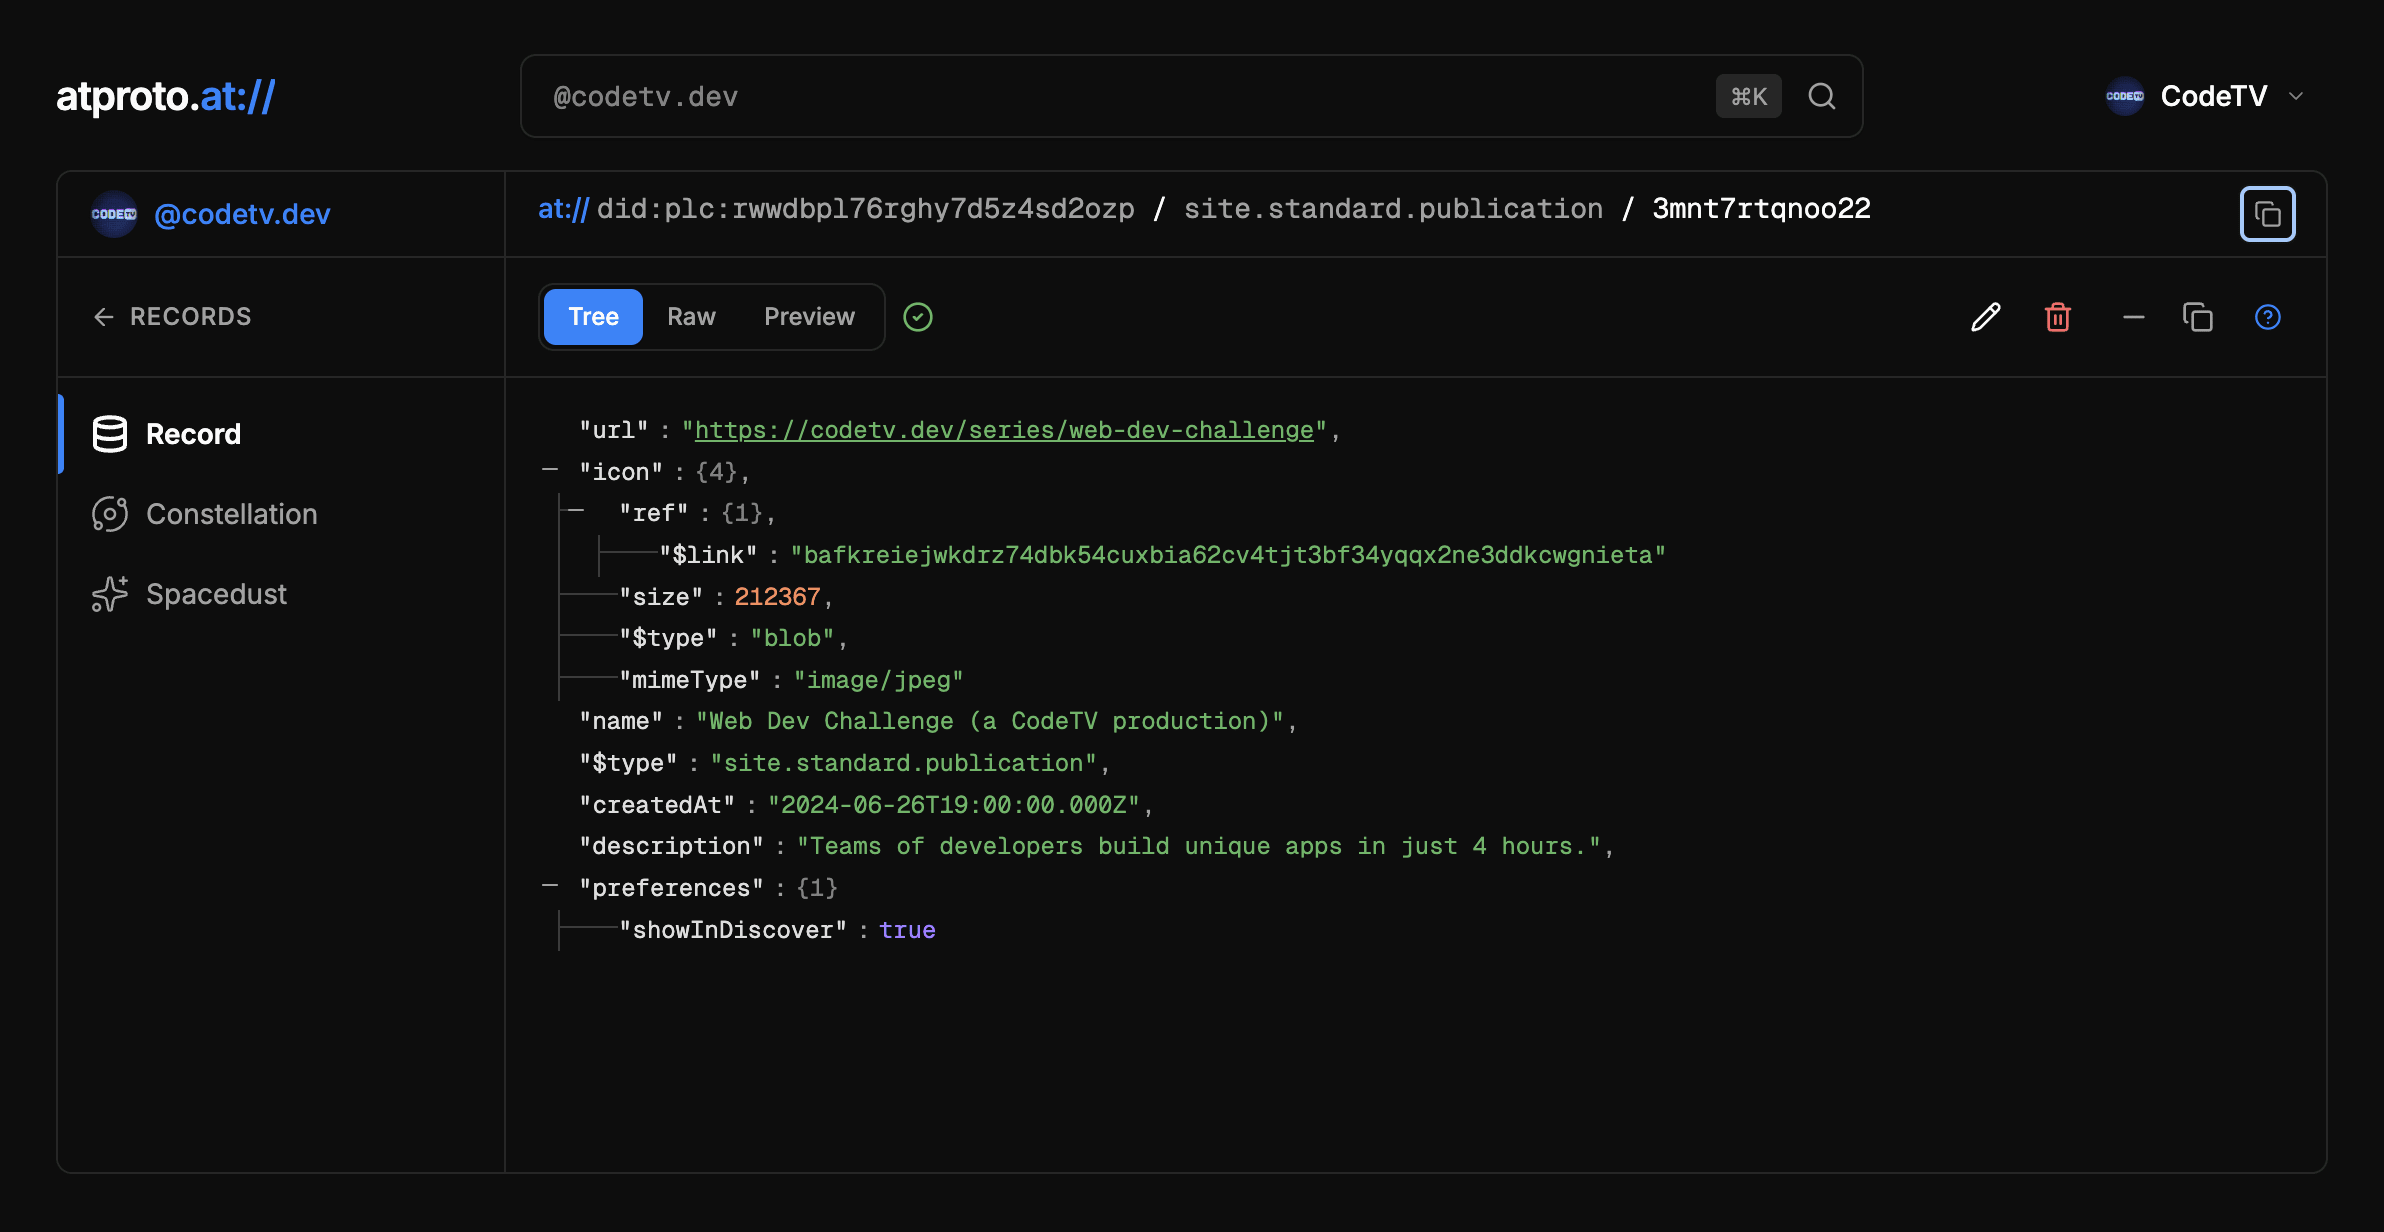Edit the record with pencil icon

click(x=1986, y=317)
